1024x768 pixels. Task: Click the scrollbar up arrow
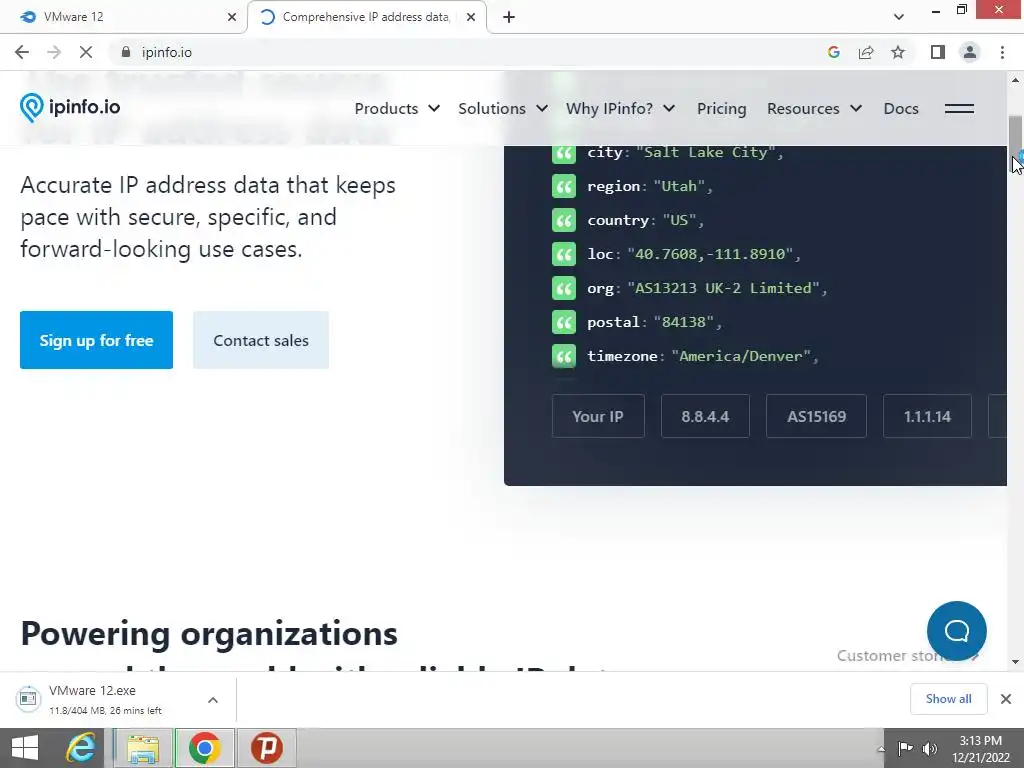[1016, 80]
